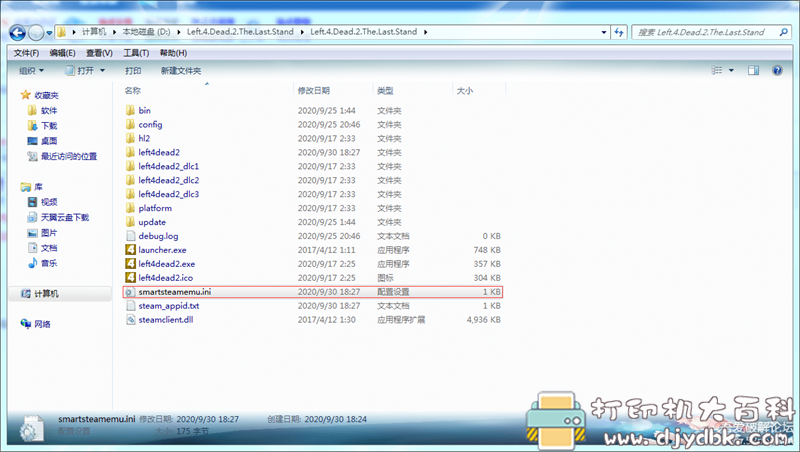The height and width of the screenshot is (452, 800).
Task: Toggle the preview pane icon
Action: pos(754,70)
